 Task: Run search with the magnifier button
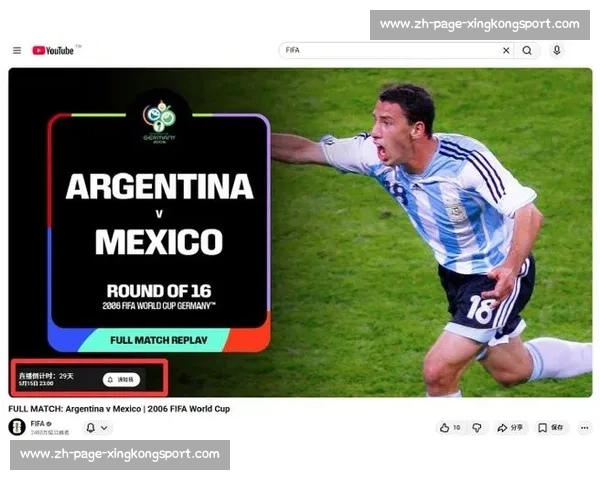click(527, 50)
